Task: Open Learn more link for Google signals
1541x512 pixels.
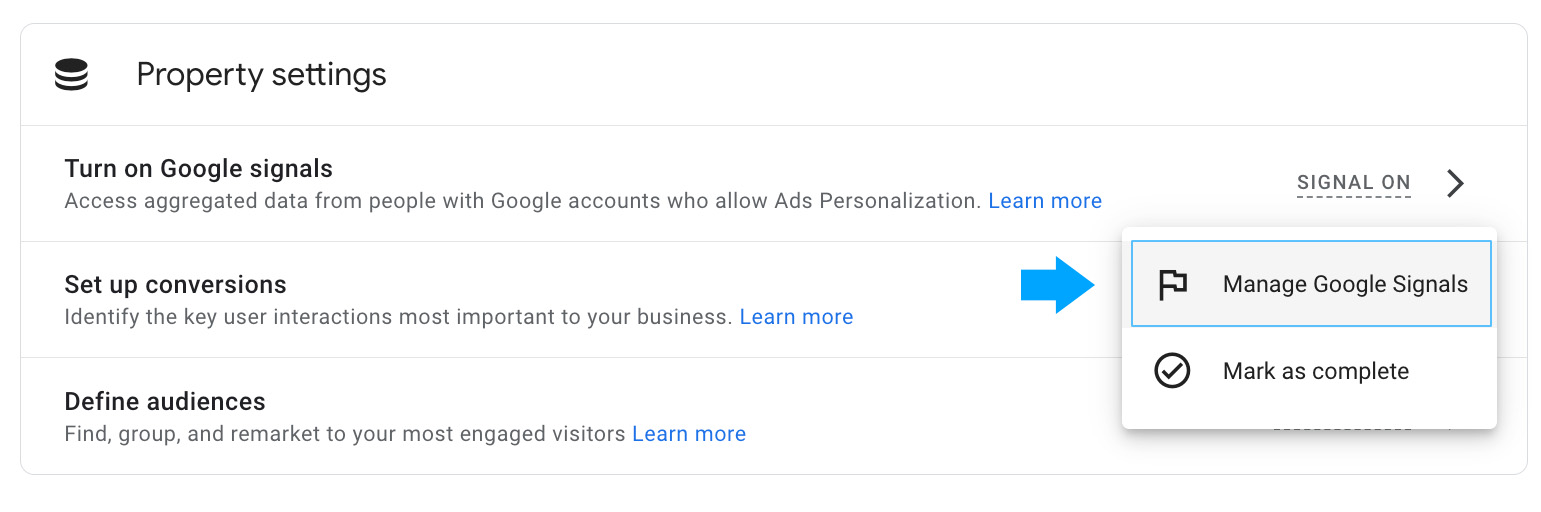Action: click(x=1044, y=201)
